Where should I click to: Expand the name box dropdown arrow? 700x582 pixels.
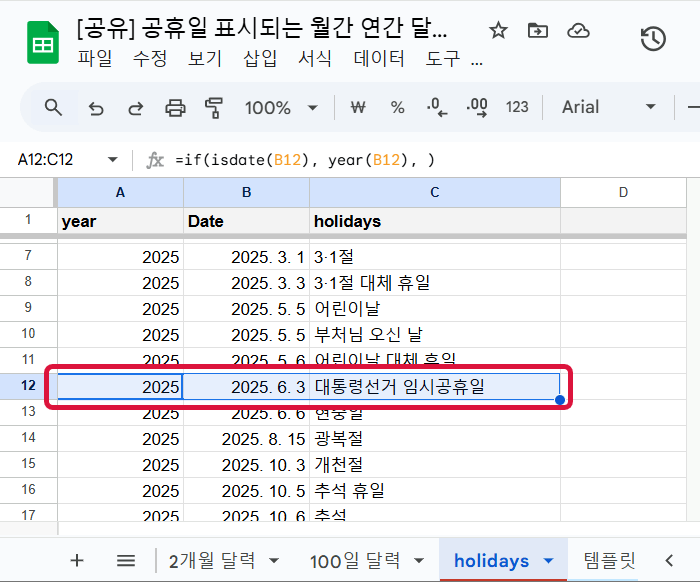(112, 160)
